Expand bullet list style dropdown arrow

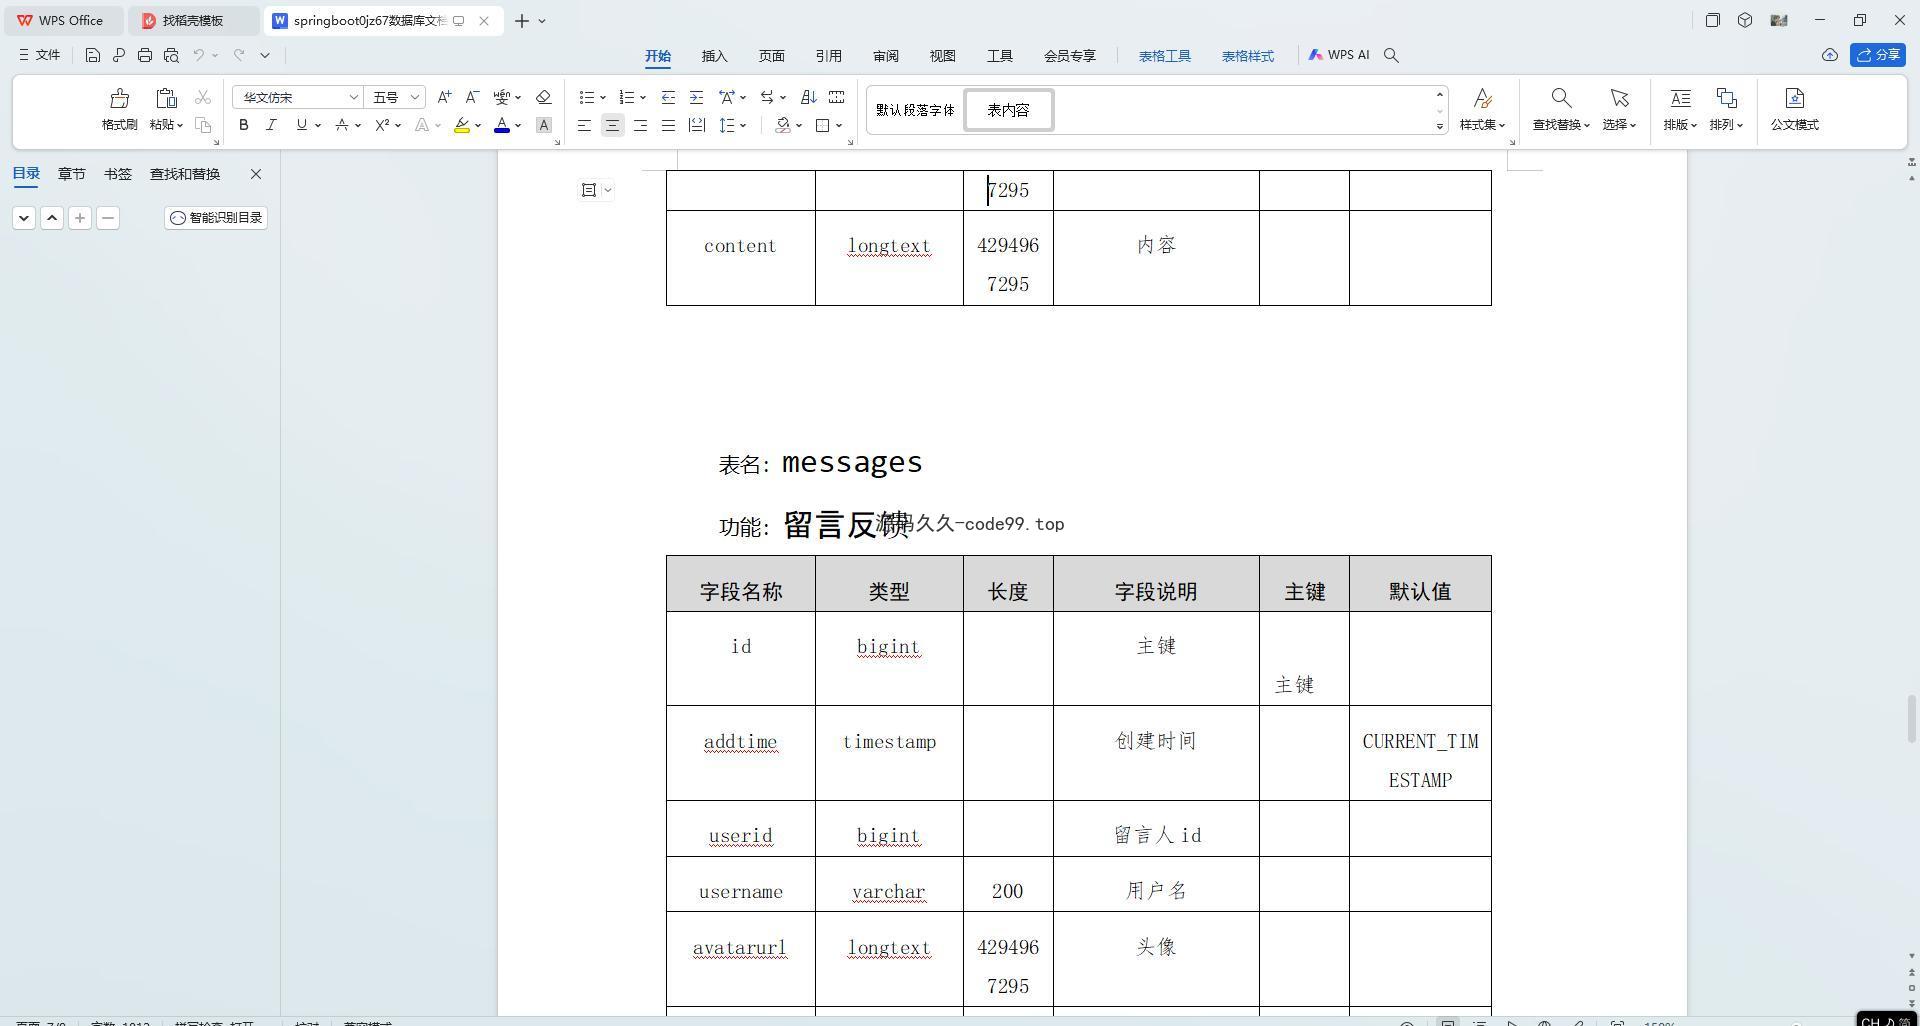point(602,97)
